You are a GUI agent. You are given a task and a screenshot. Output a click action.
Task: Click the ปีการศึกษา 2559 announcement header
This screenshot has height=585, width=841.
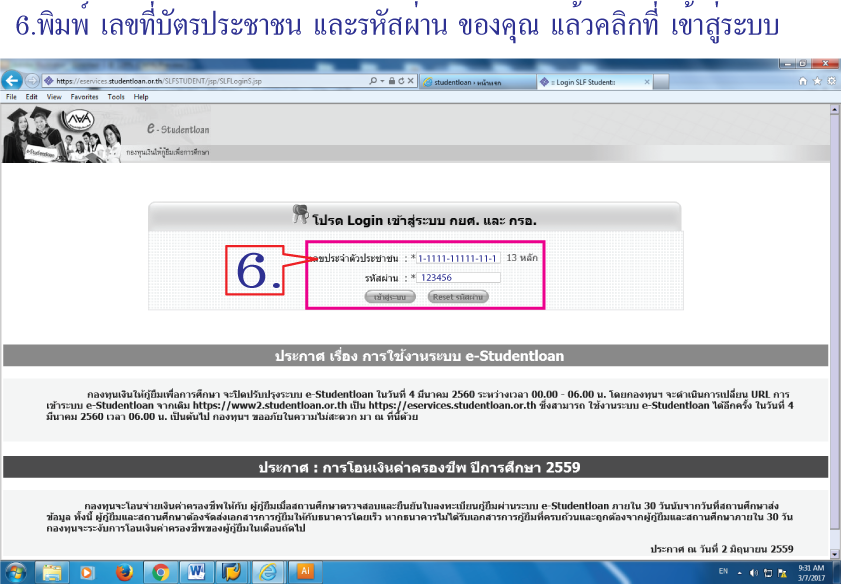coord(416,467)
